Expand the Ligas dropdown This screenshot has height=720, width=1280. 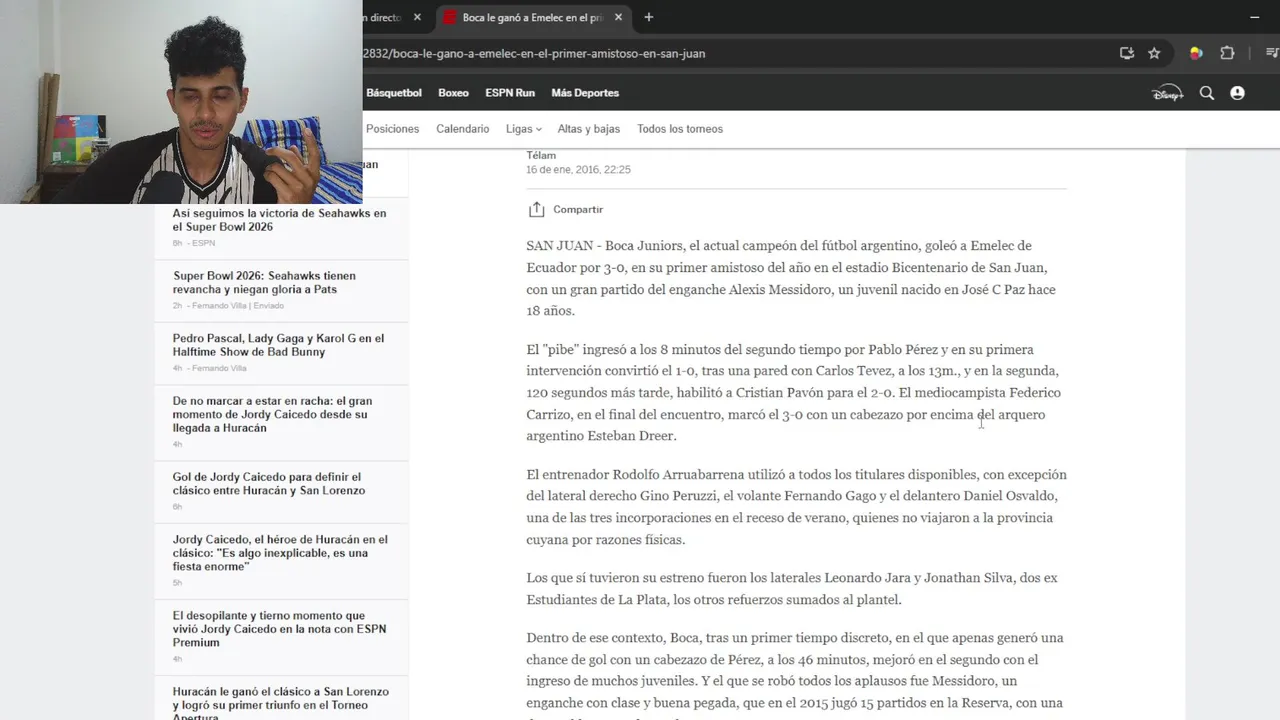[523, 129]
